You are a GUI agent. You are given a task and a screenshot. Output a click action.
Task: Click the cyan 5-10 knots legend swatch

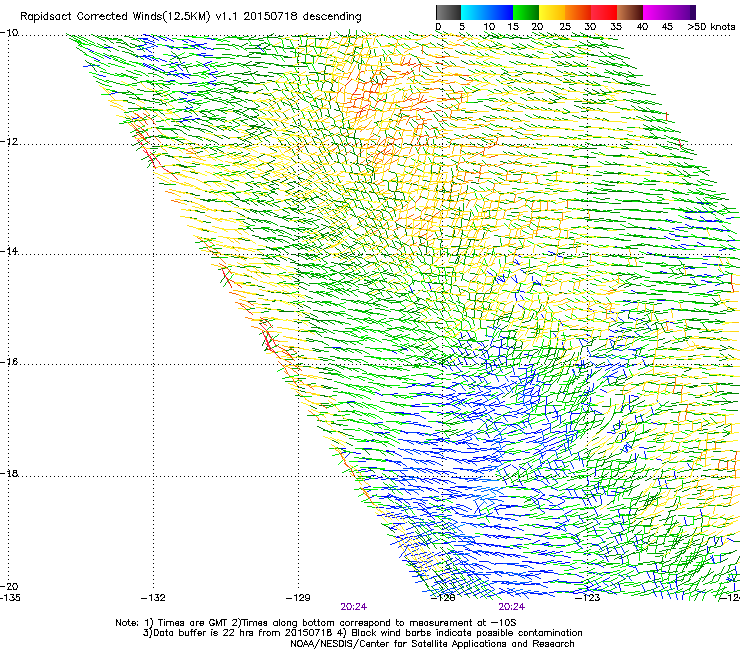tap(474, 12)
